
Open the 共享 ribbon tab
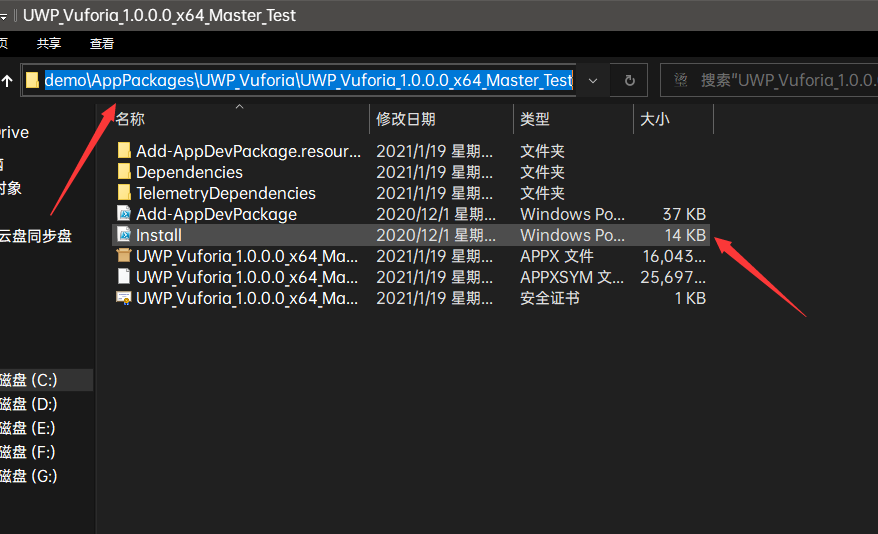click(49, 44)
